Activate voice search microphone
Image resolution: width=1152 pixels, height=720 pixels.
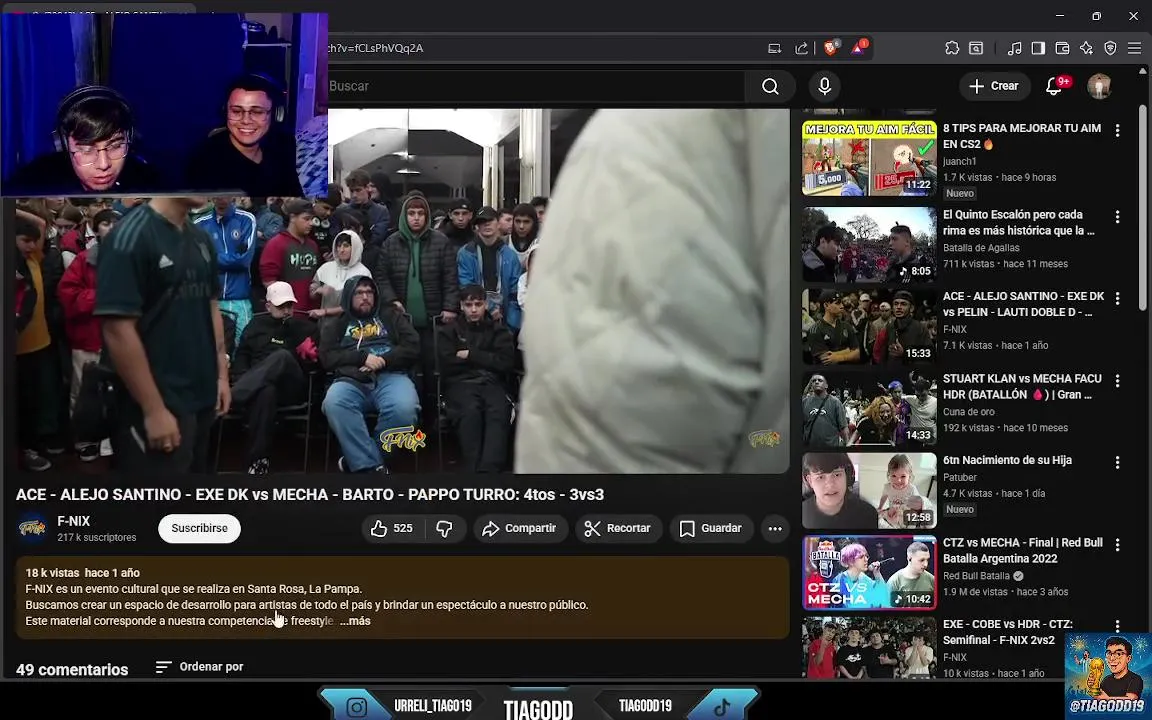click(824, 86)
